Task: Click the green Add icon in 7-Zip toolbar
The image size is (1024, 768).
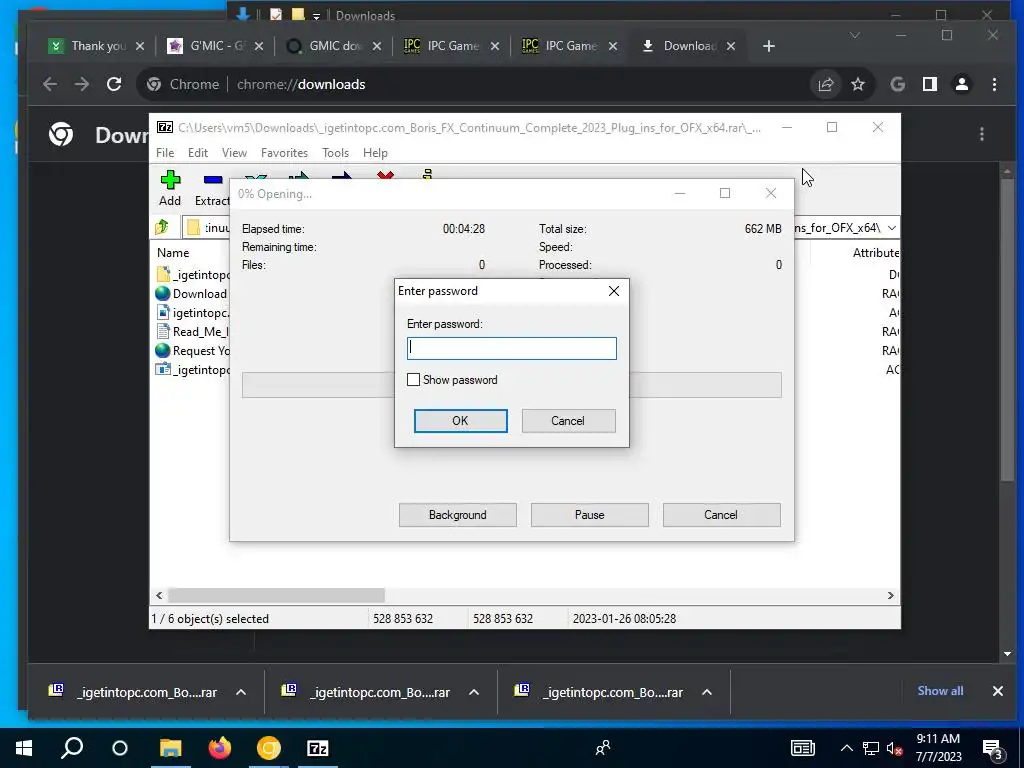Action: coord(170,180)
